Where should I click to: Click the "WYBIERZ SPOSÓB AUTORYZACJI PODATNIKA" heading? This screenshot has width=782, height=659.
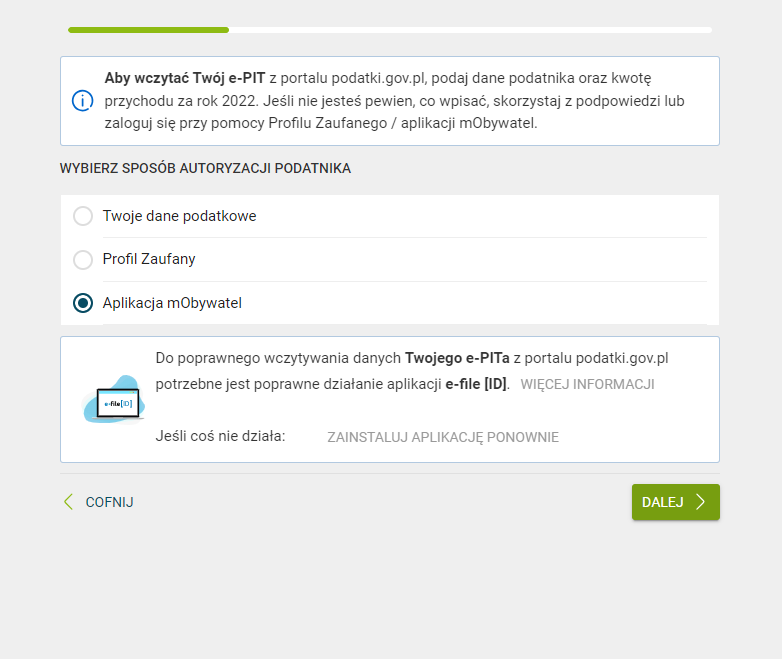tap(205, 169)
